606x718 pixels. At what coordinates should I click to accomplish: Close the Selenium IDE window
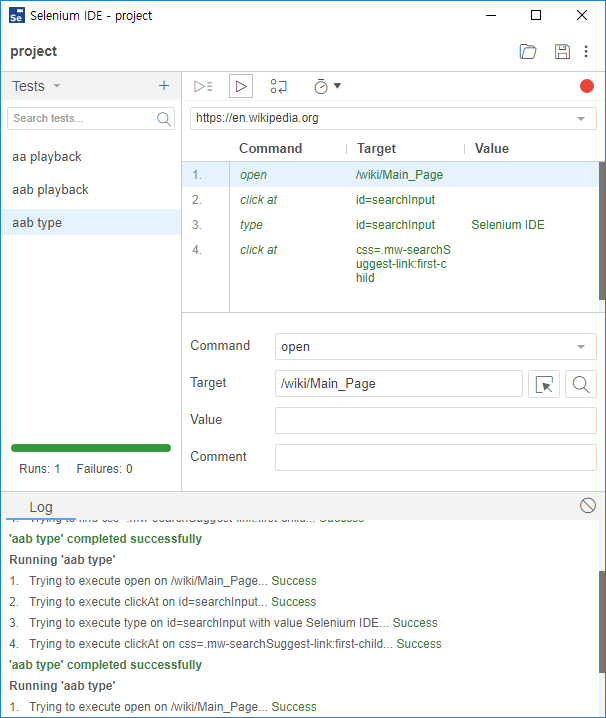pyautogui.click(x=582, y=15)
